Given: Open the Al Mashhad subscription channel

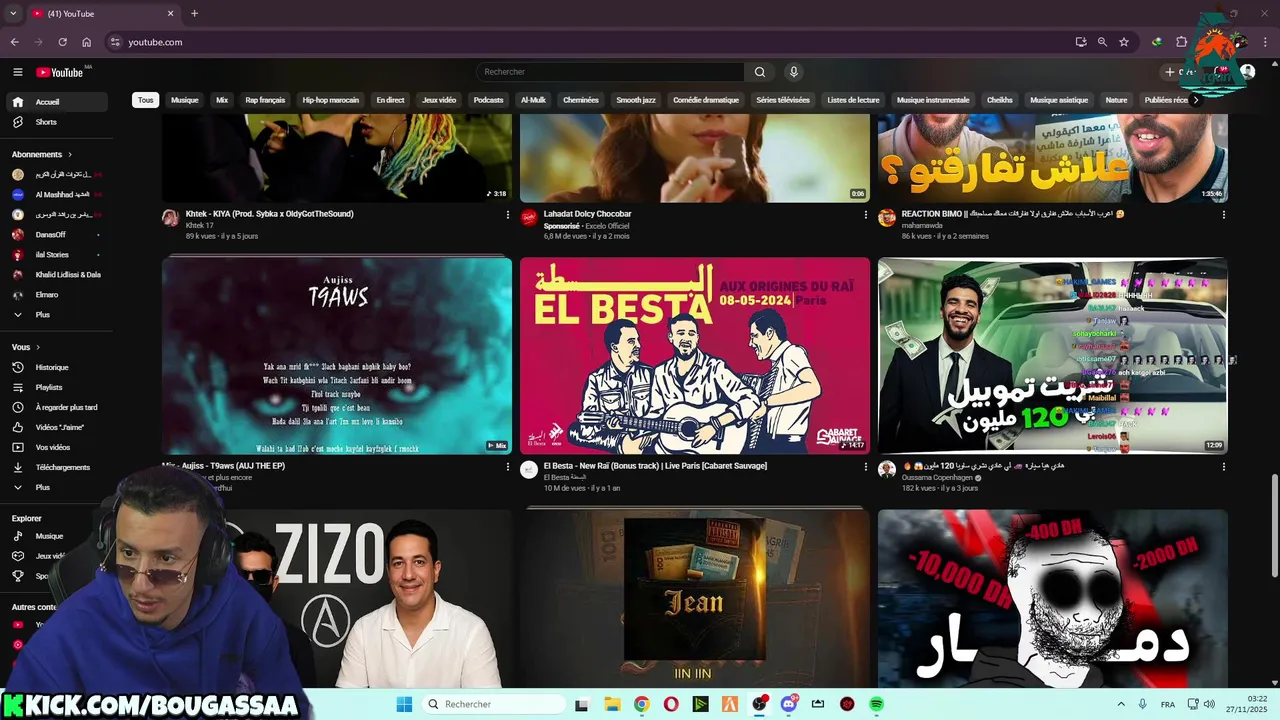Looking at the screenshot, I should point(56,195).
